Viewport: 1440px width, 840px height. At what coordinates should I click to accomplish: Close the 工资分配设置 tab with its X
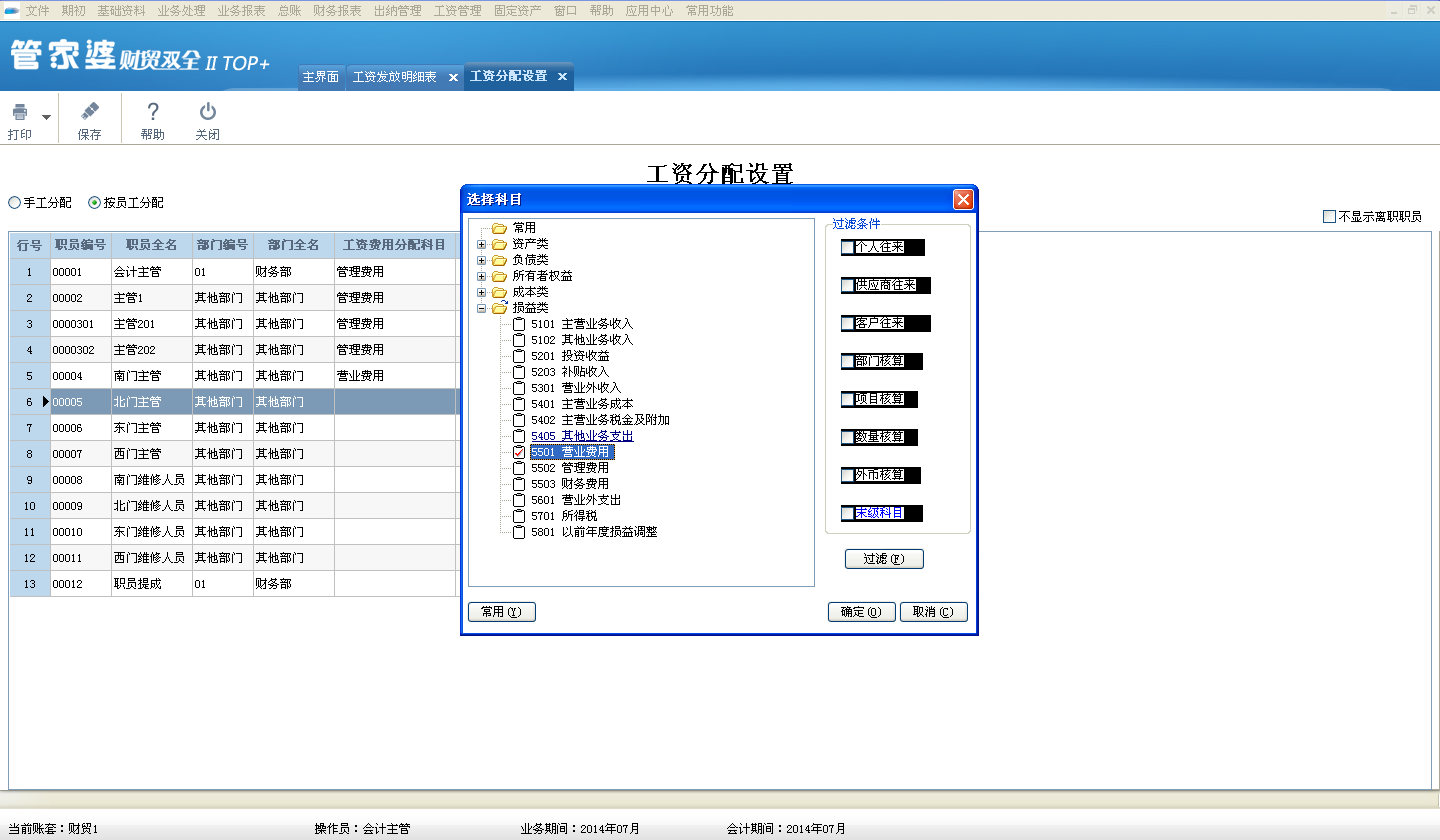click(x=562, y=77)
